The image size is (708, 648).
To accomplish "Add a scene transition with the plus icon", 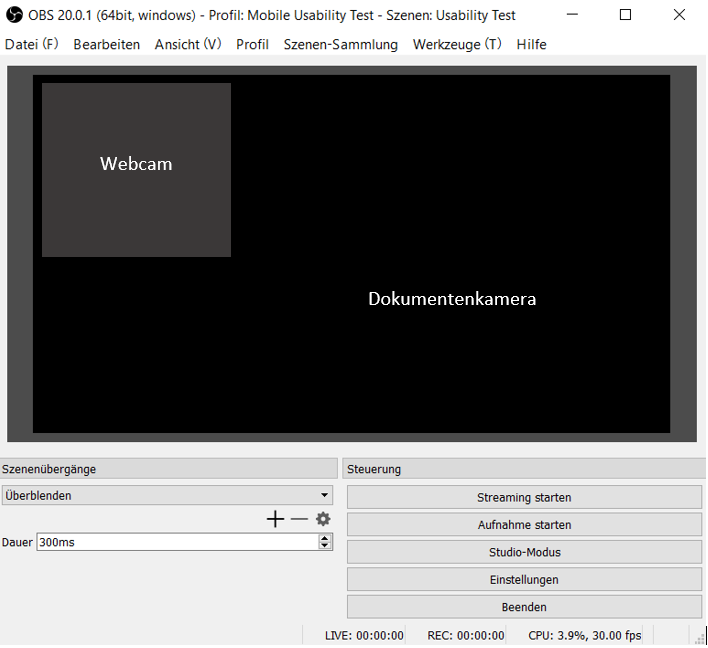I will coord(275,519).
